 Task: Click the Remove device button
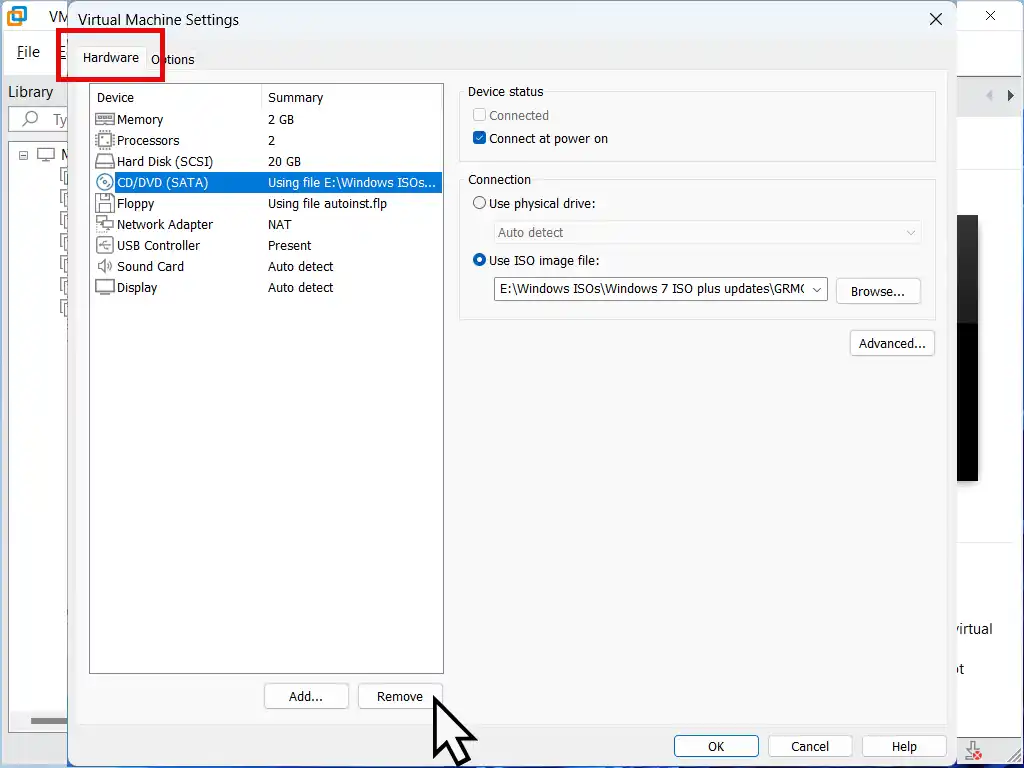tap(400, 696)
